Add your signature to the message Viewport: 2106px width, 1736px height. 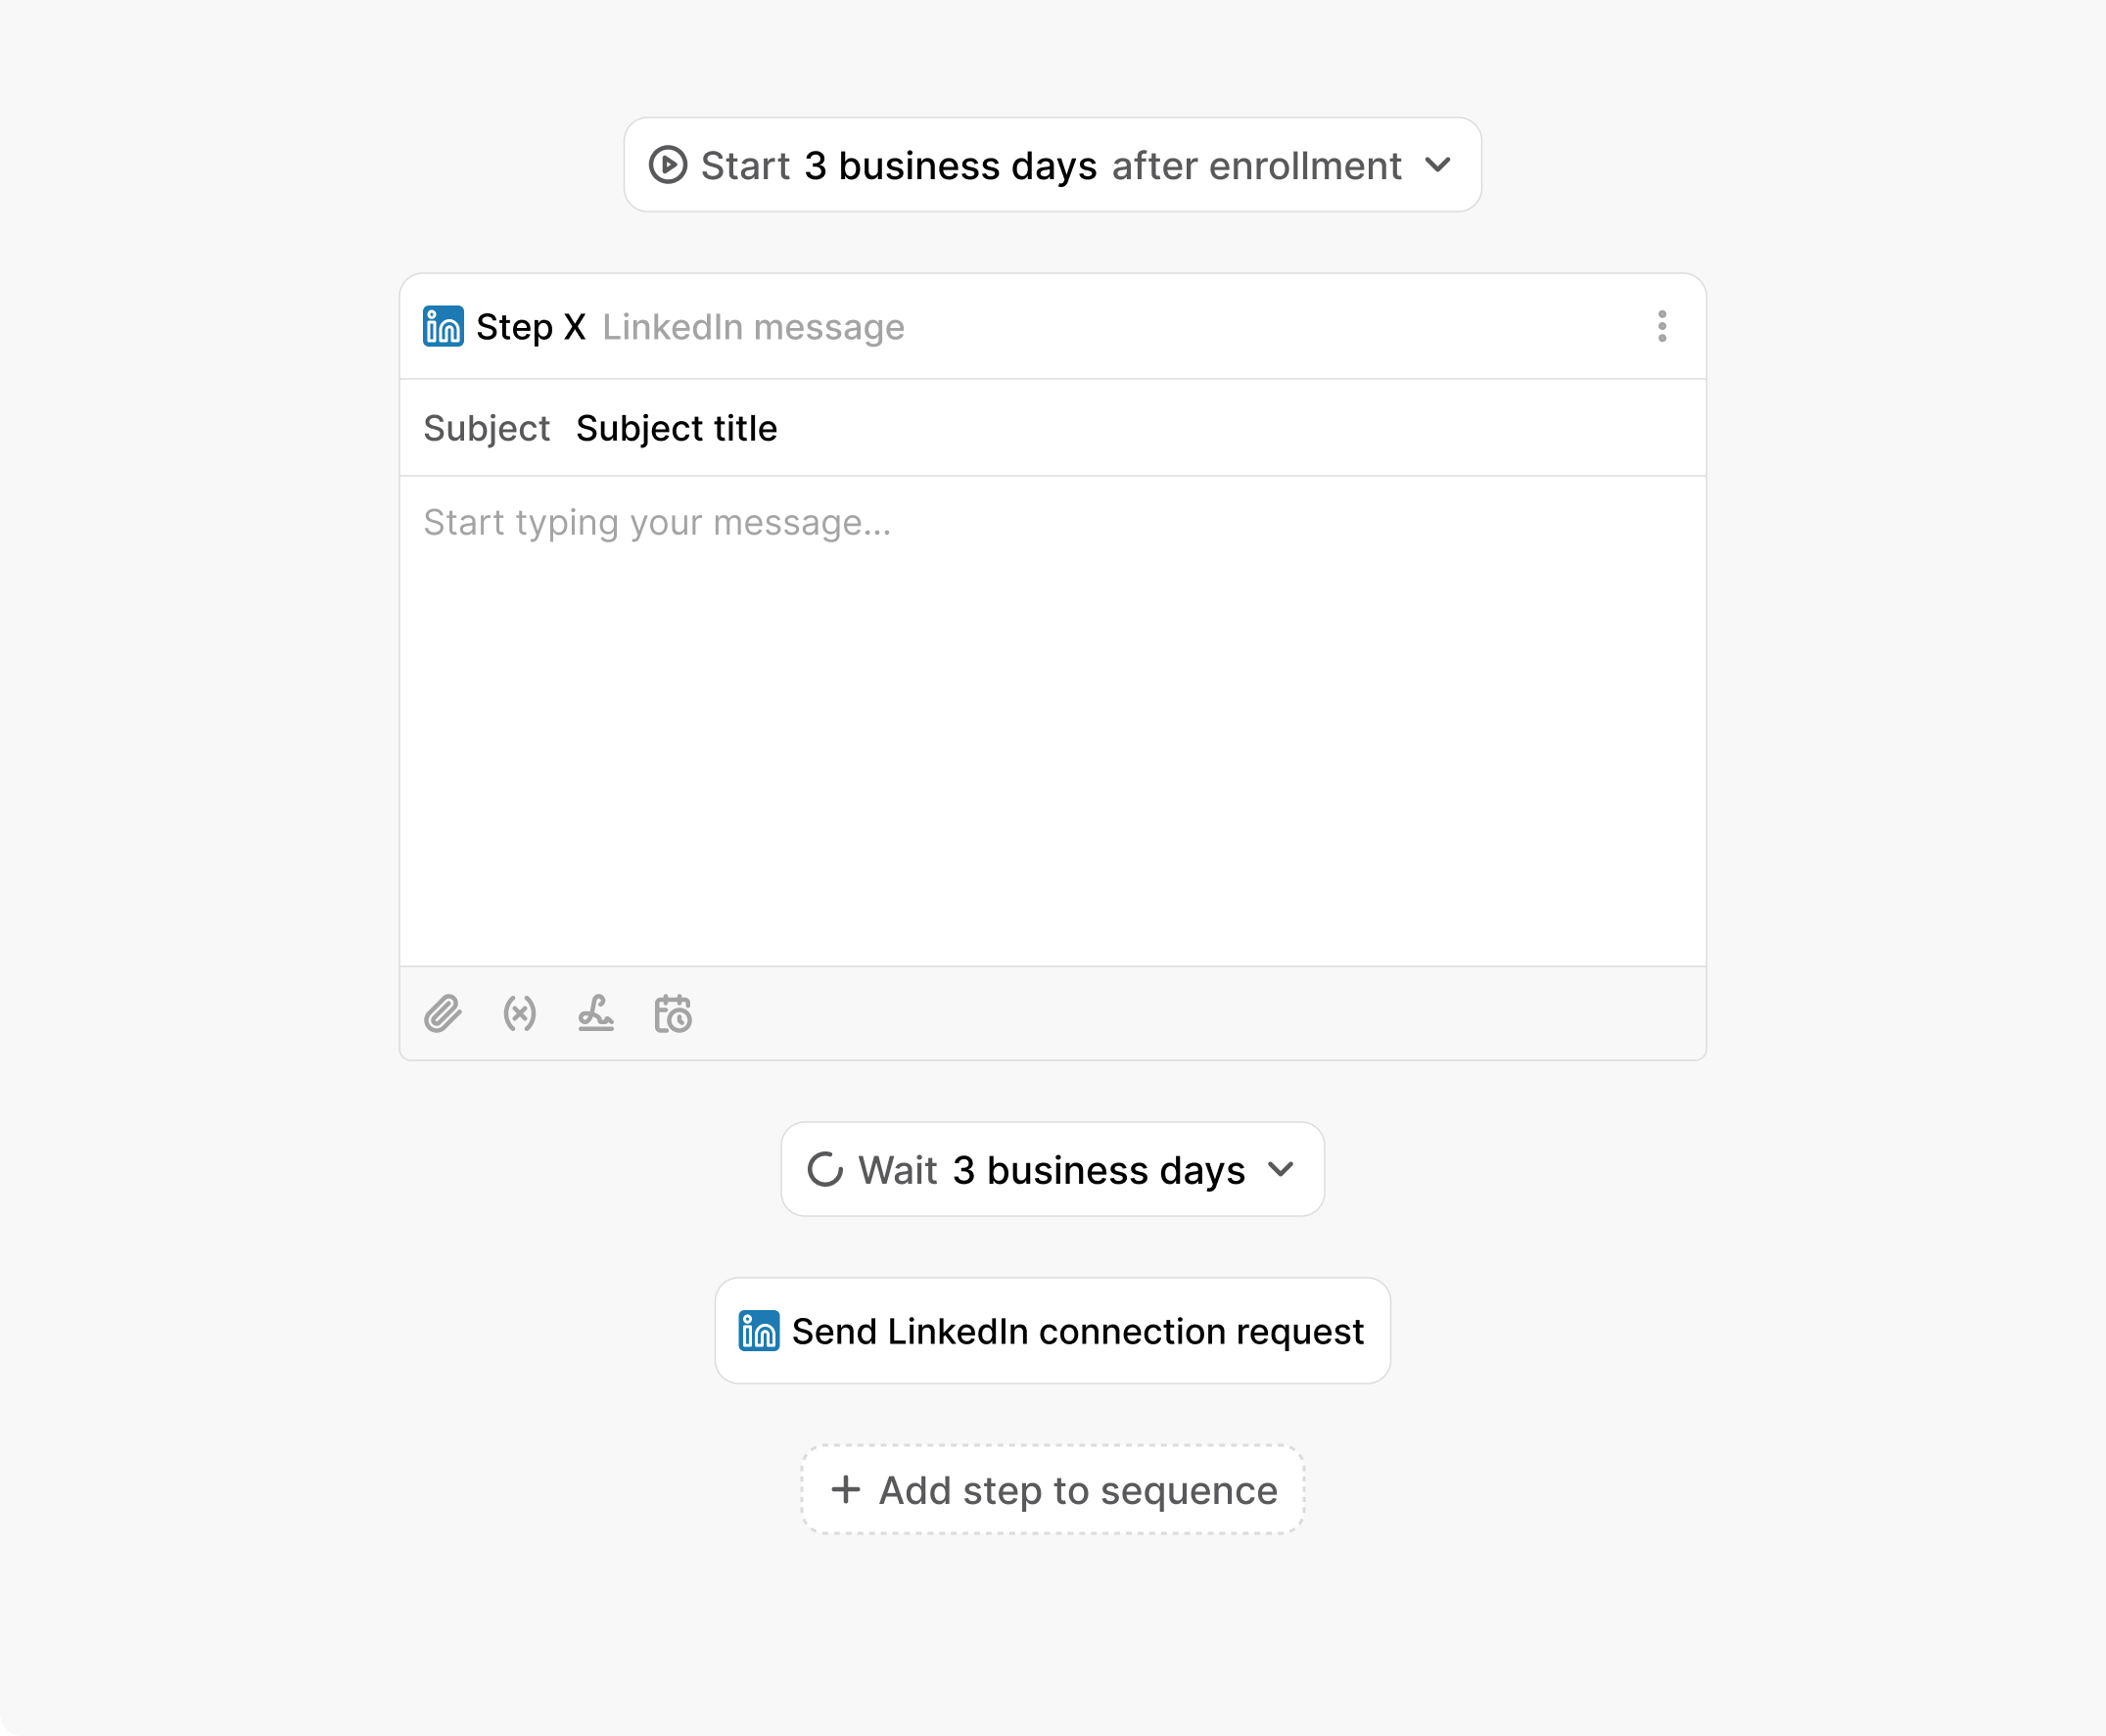click(596, 1014)
